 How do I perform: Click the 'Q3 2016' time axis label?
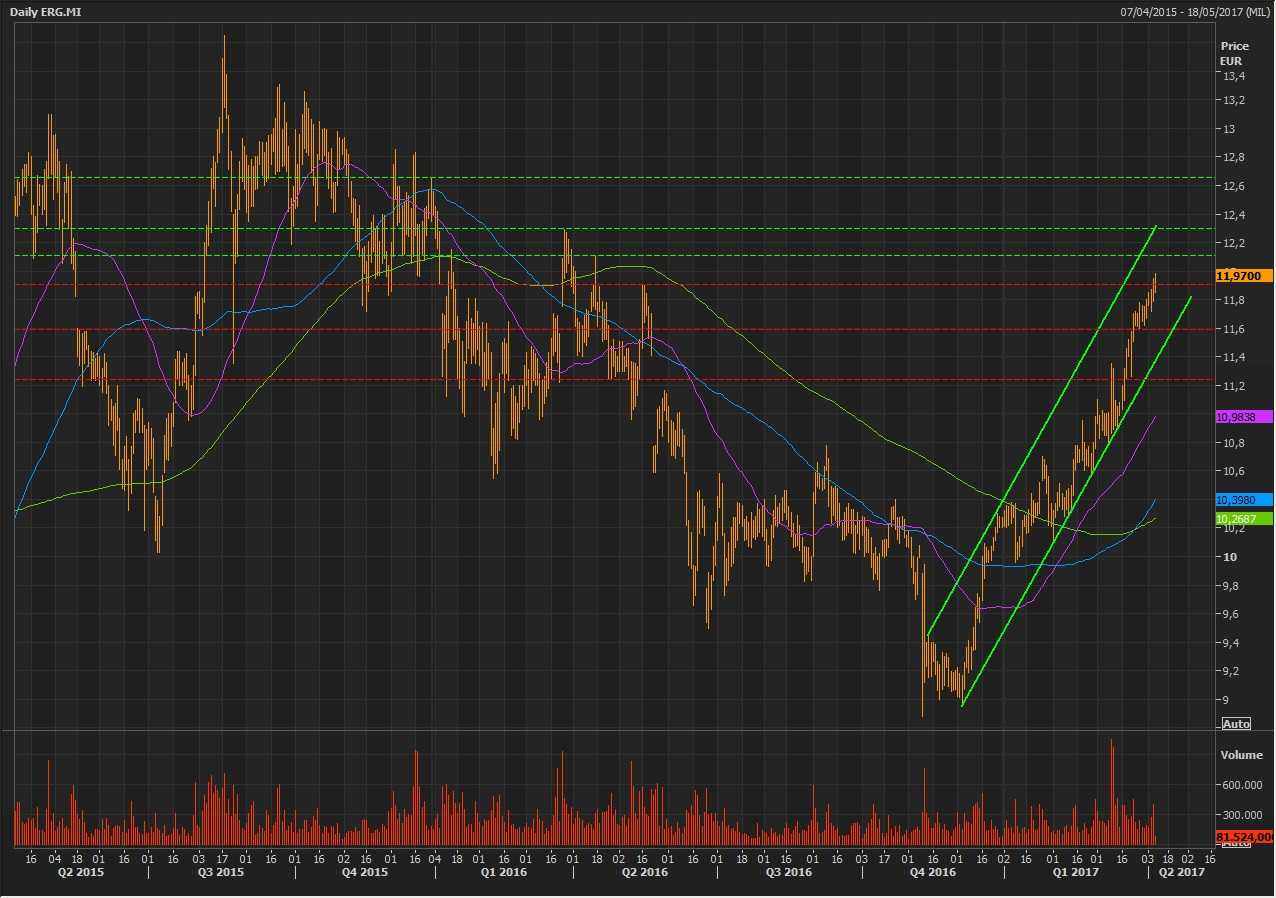pos(788,872)
